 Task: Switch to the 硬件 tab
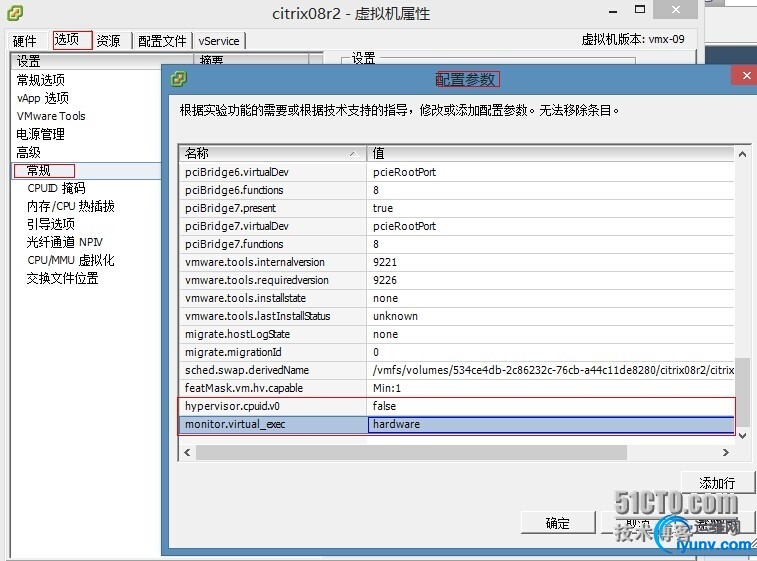(x=25, y=41)
